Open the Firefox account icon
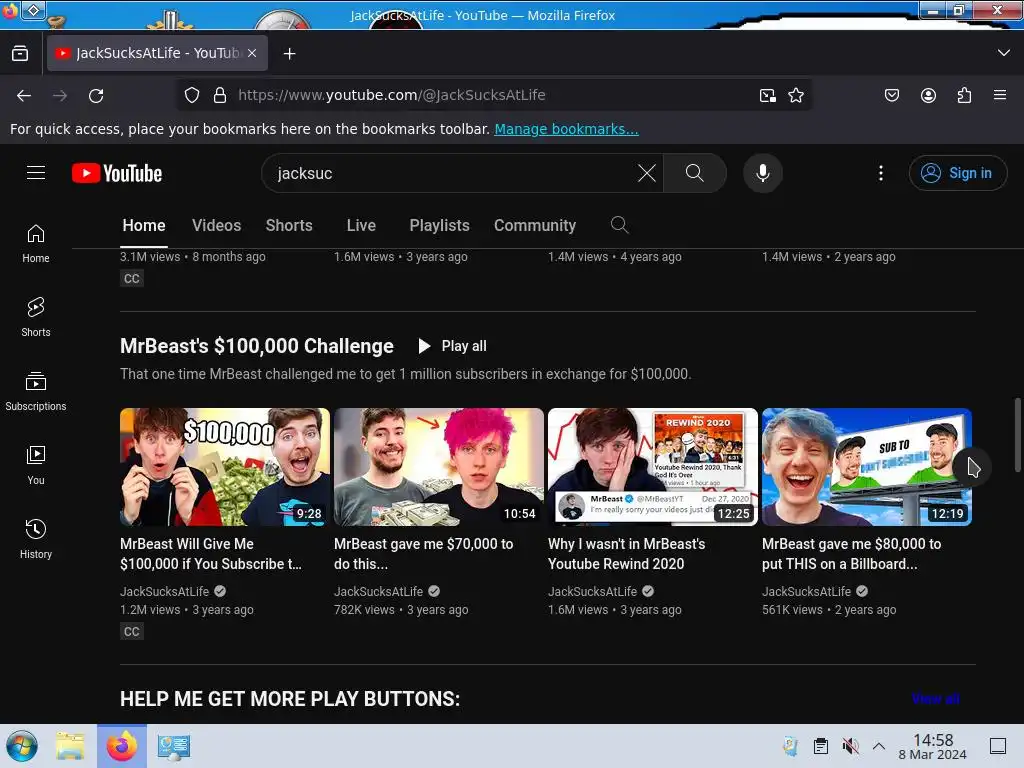The height and width of the screenshot is (768, 1024). click(x=928, y=95)
